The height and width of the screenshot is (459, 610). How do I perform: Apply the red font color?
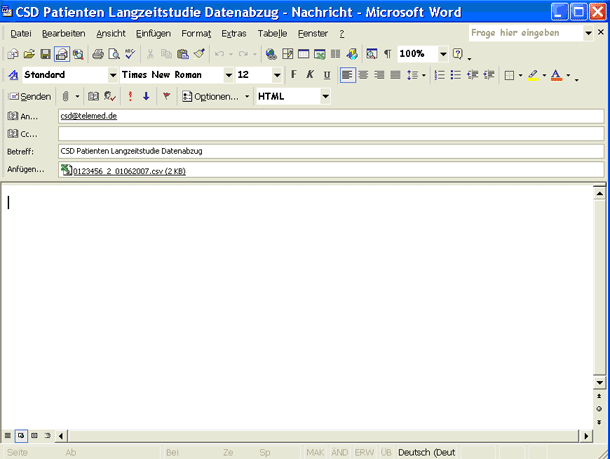coord(557,75)
